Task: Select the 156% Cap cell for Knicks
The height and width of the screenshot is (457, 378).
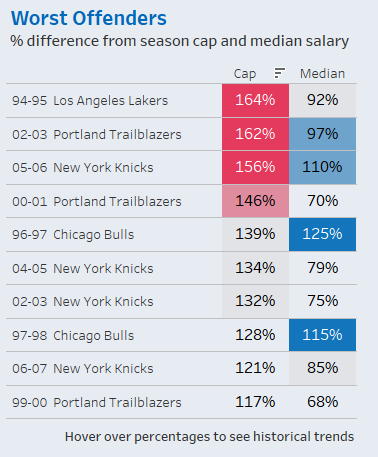Action: [255, 167]
